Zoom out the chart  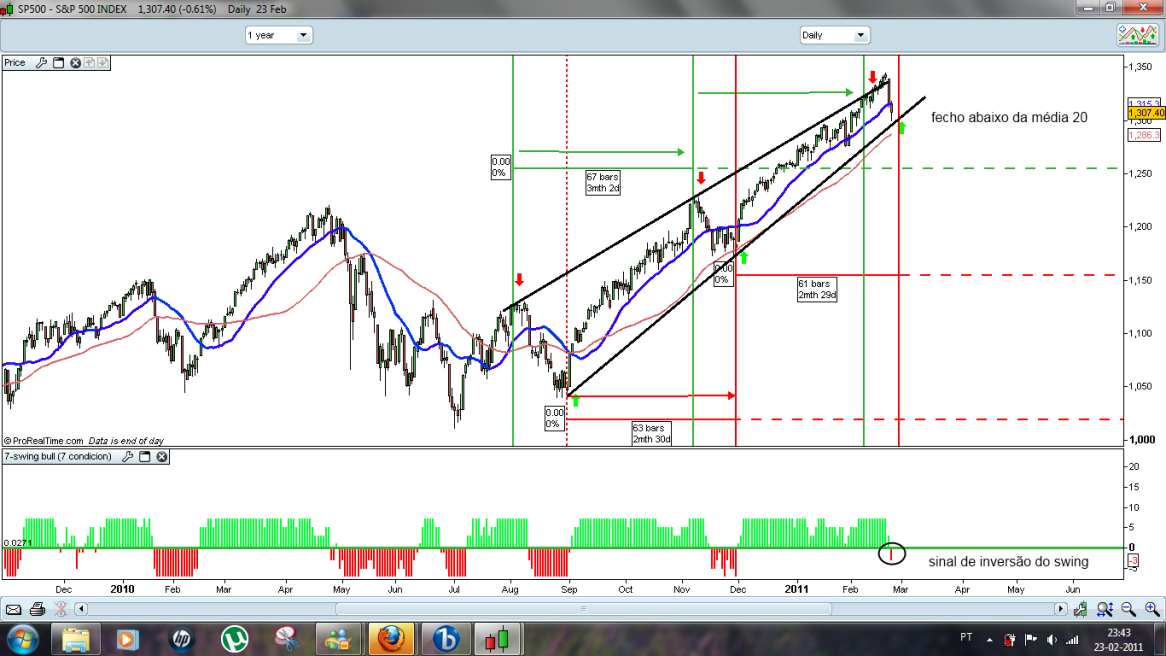(x=1128, y=609)
